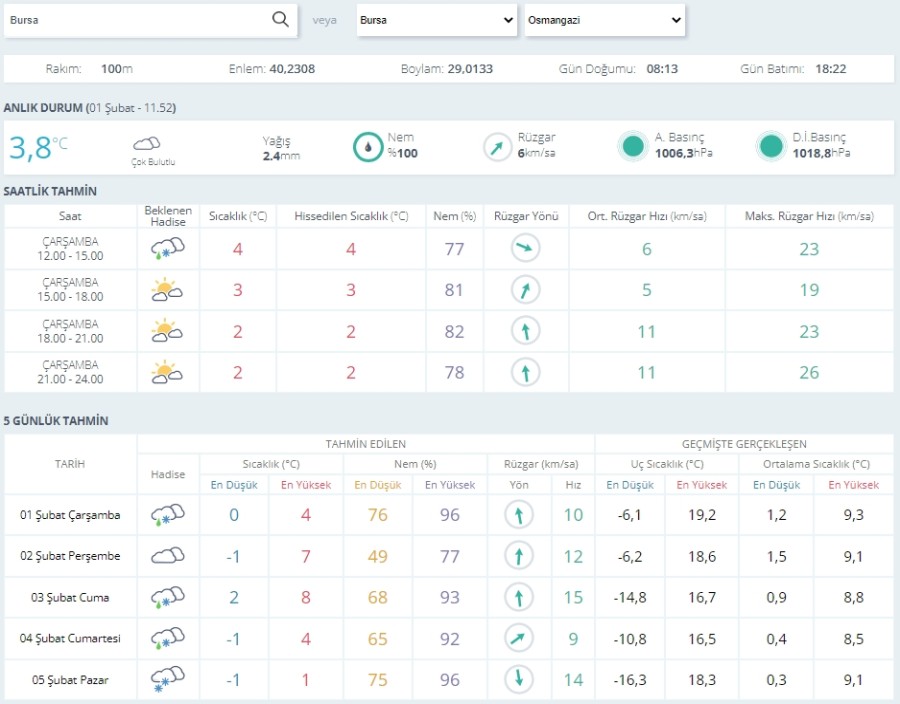Click wind direction icon for 04 Şubat Cumartesi
900x704 pixels.
519,639
